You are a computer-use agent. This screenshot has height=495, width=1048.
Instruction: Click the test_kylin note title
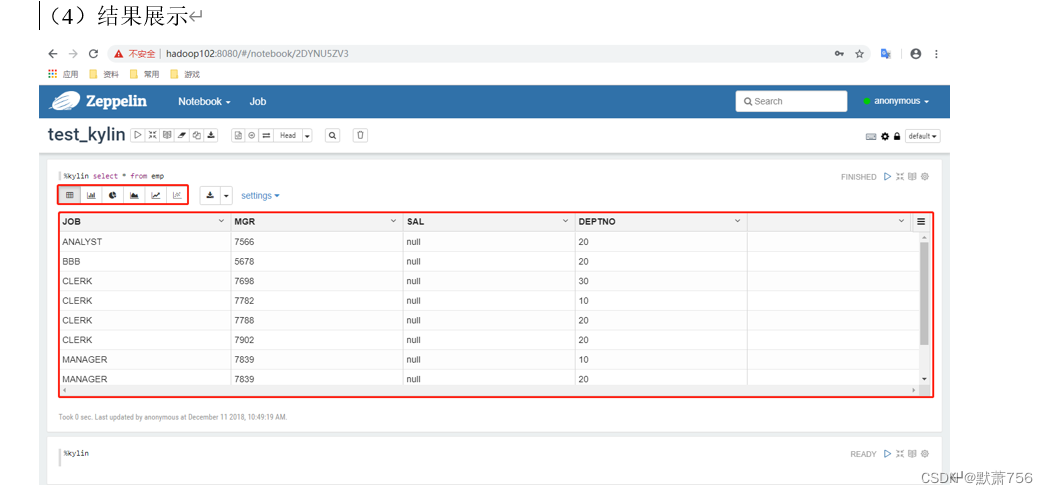click(86, 134)
